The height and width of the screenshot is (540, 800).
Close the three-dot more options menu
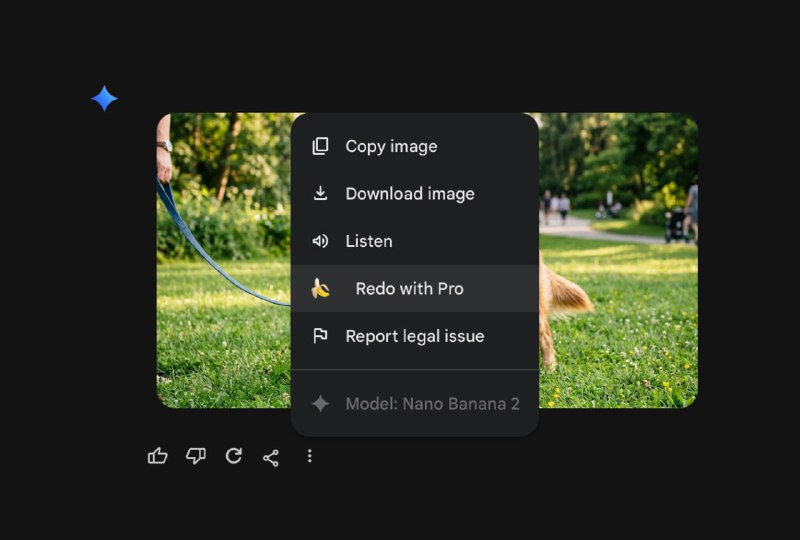coord(309,456)
